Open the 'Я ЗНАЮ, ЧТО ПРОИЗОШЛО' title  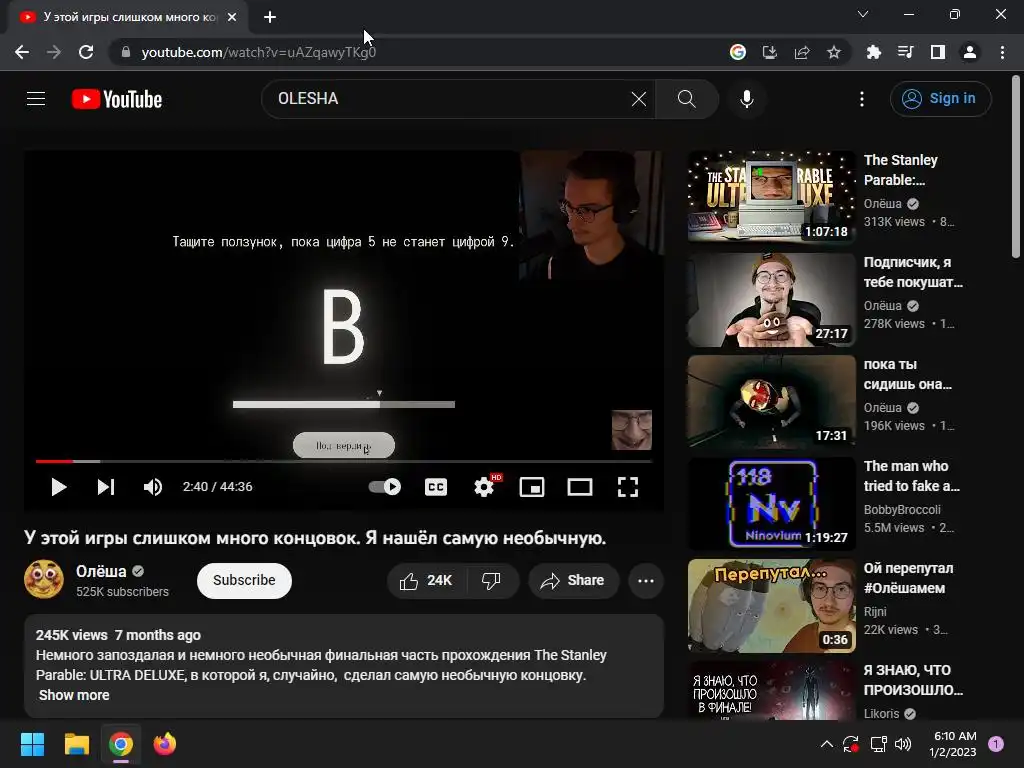[x=913, y=680]
